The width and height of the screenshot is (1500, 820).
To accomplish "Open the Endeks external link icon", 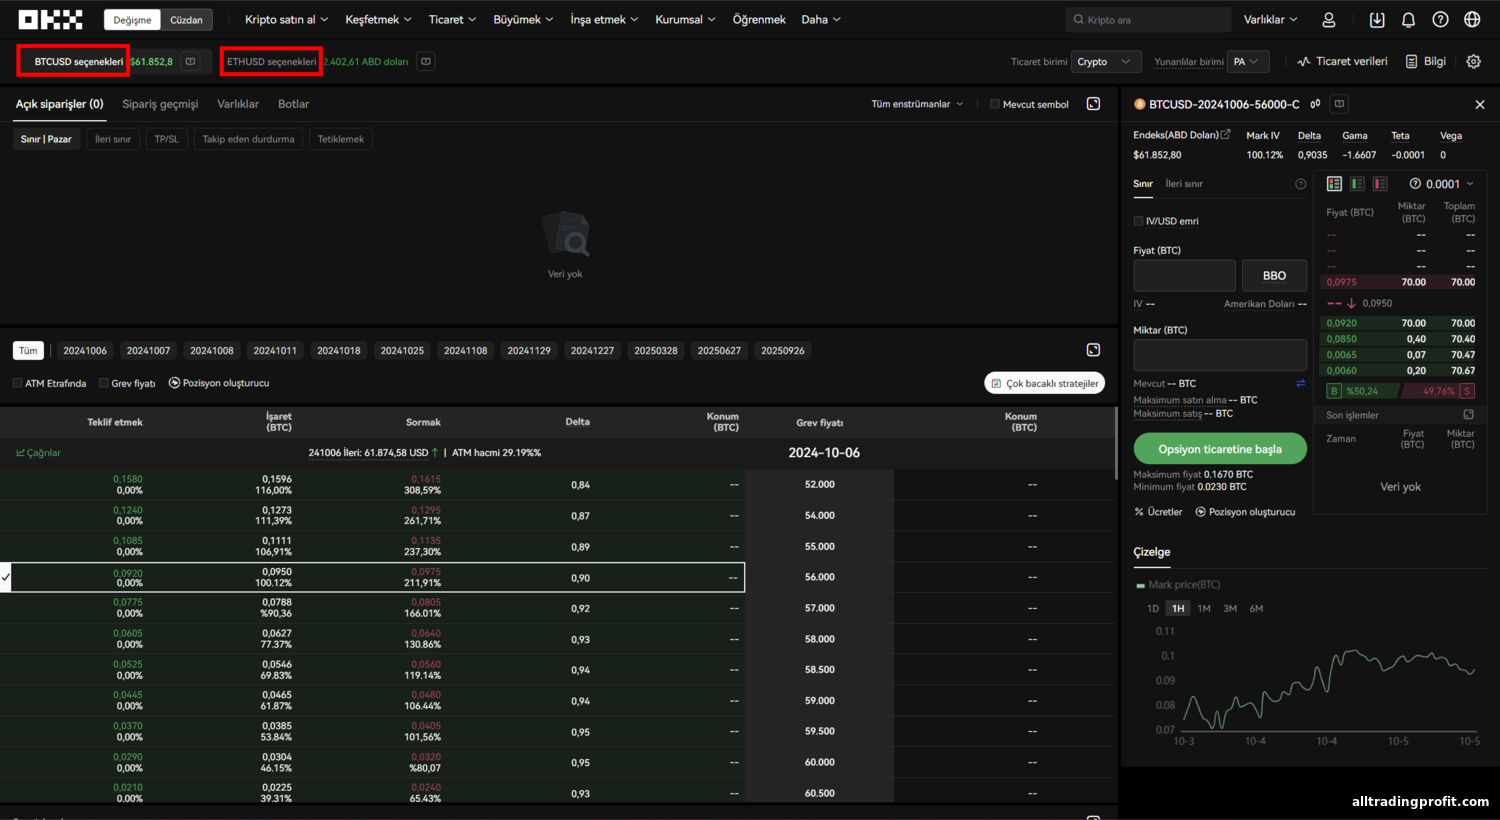I will tap(1225, 134).
